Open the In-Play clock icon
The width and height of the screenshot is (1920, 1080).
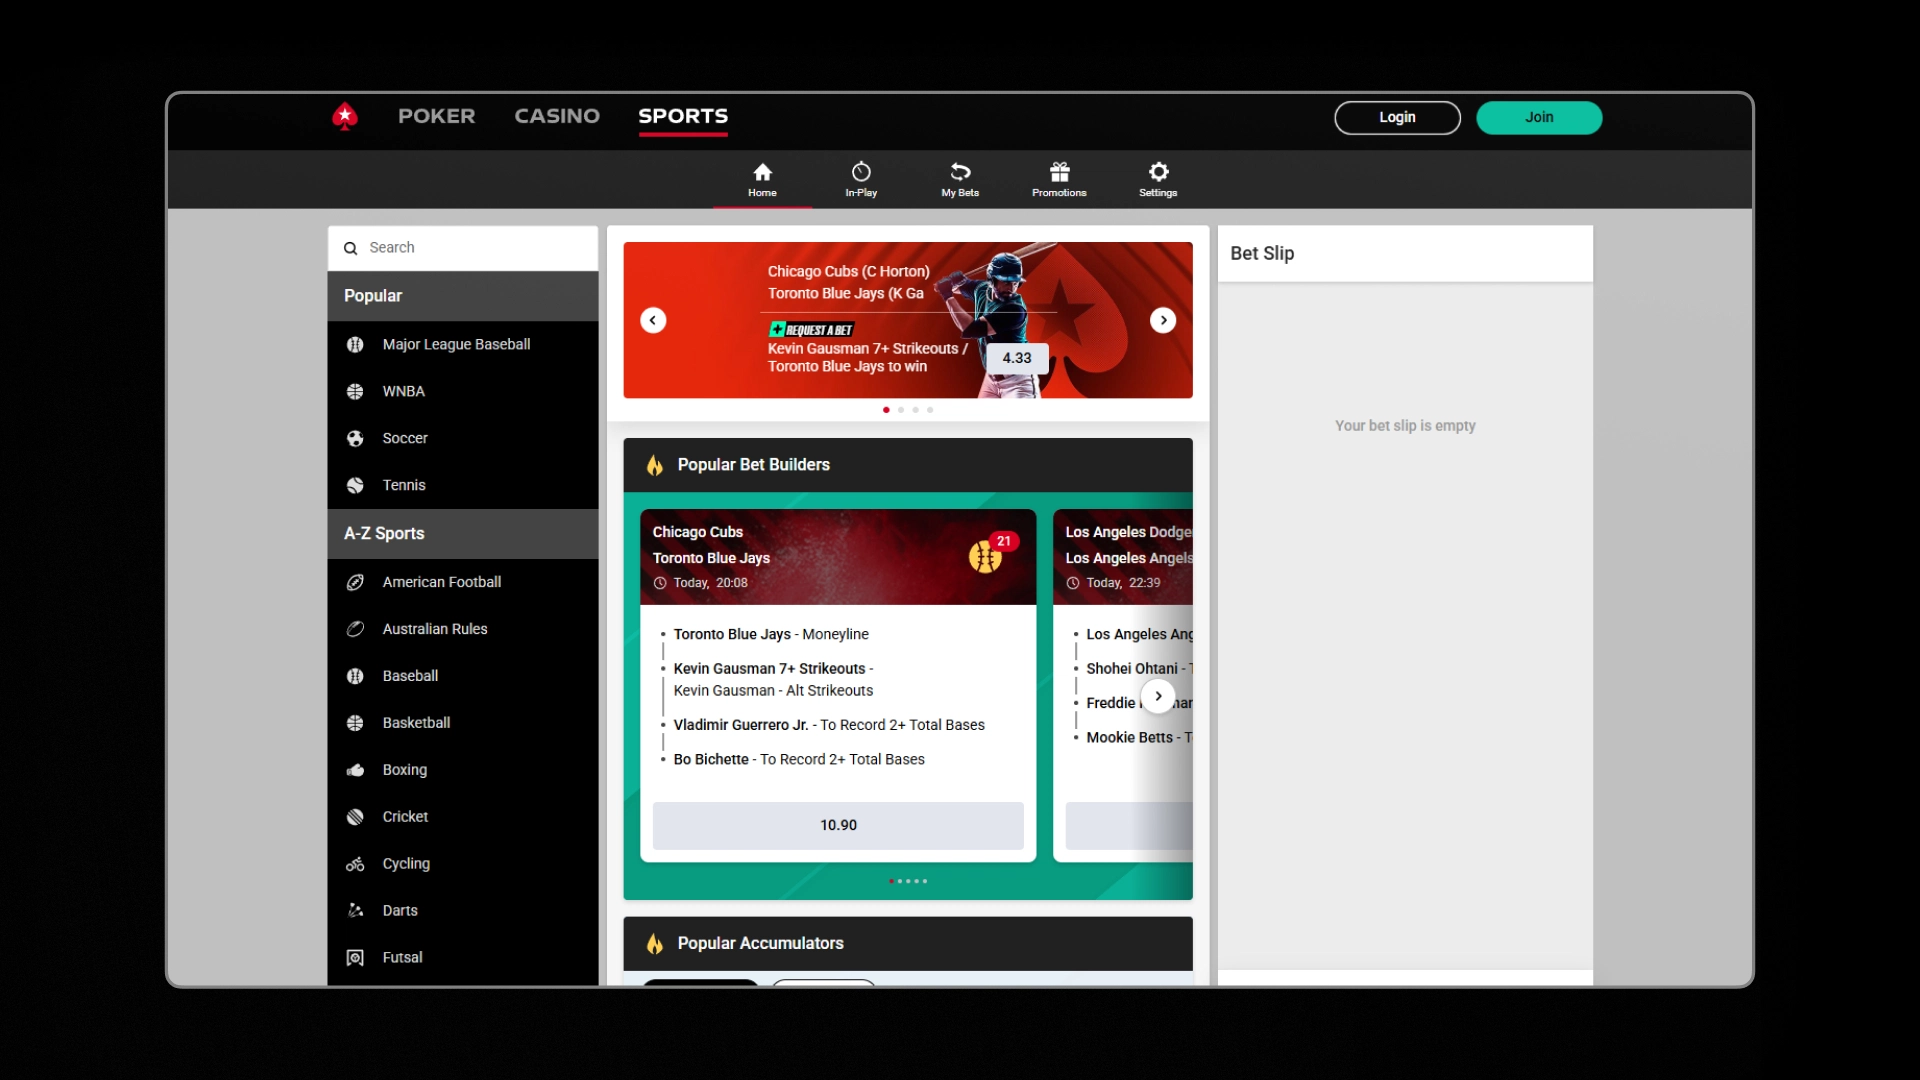861,172
